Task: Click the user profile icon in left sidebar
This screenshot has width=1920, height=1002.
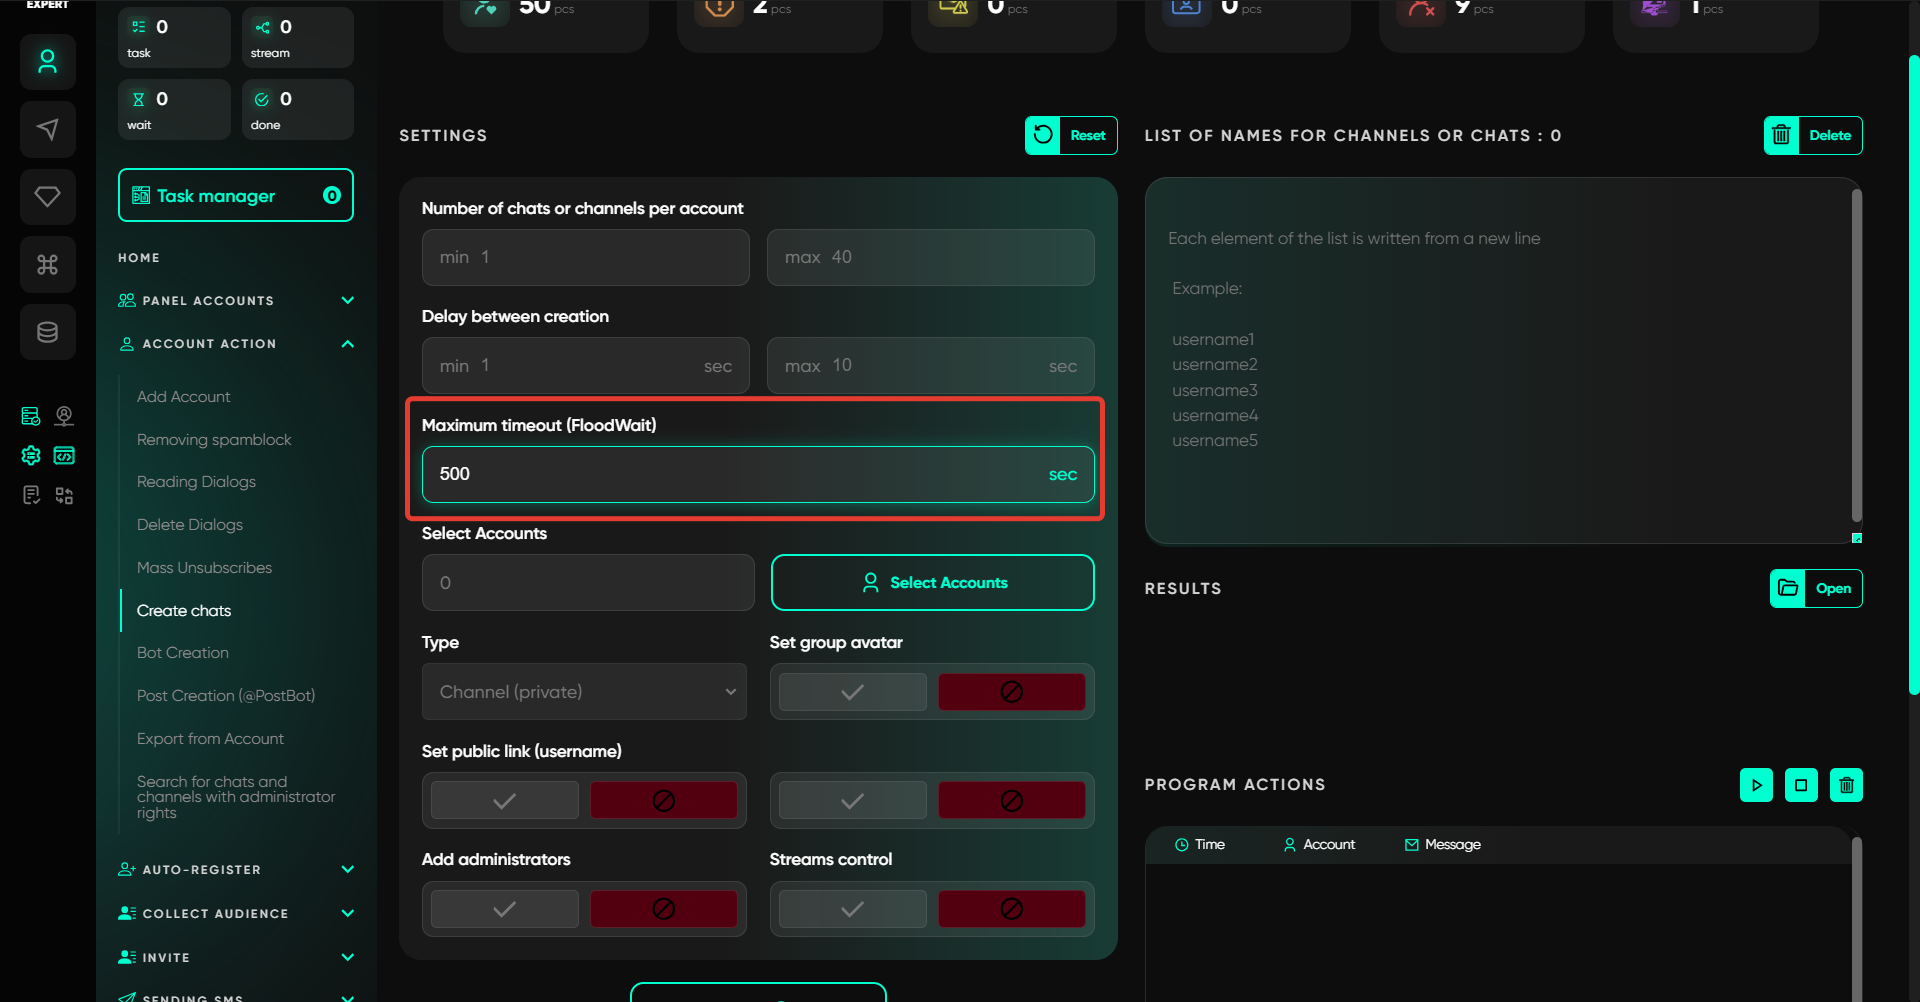Action: 47,62
